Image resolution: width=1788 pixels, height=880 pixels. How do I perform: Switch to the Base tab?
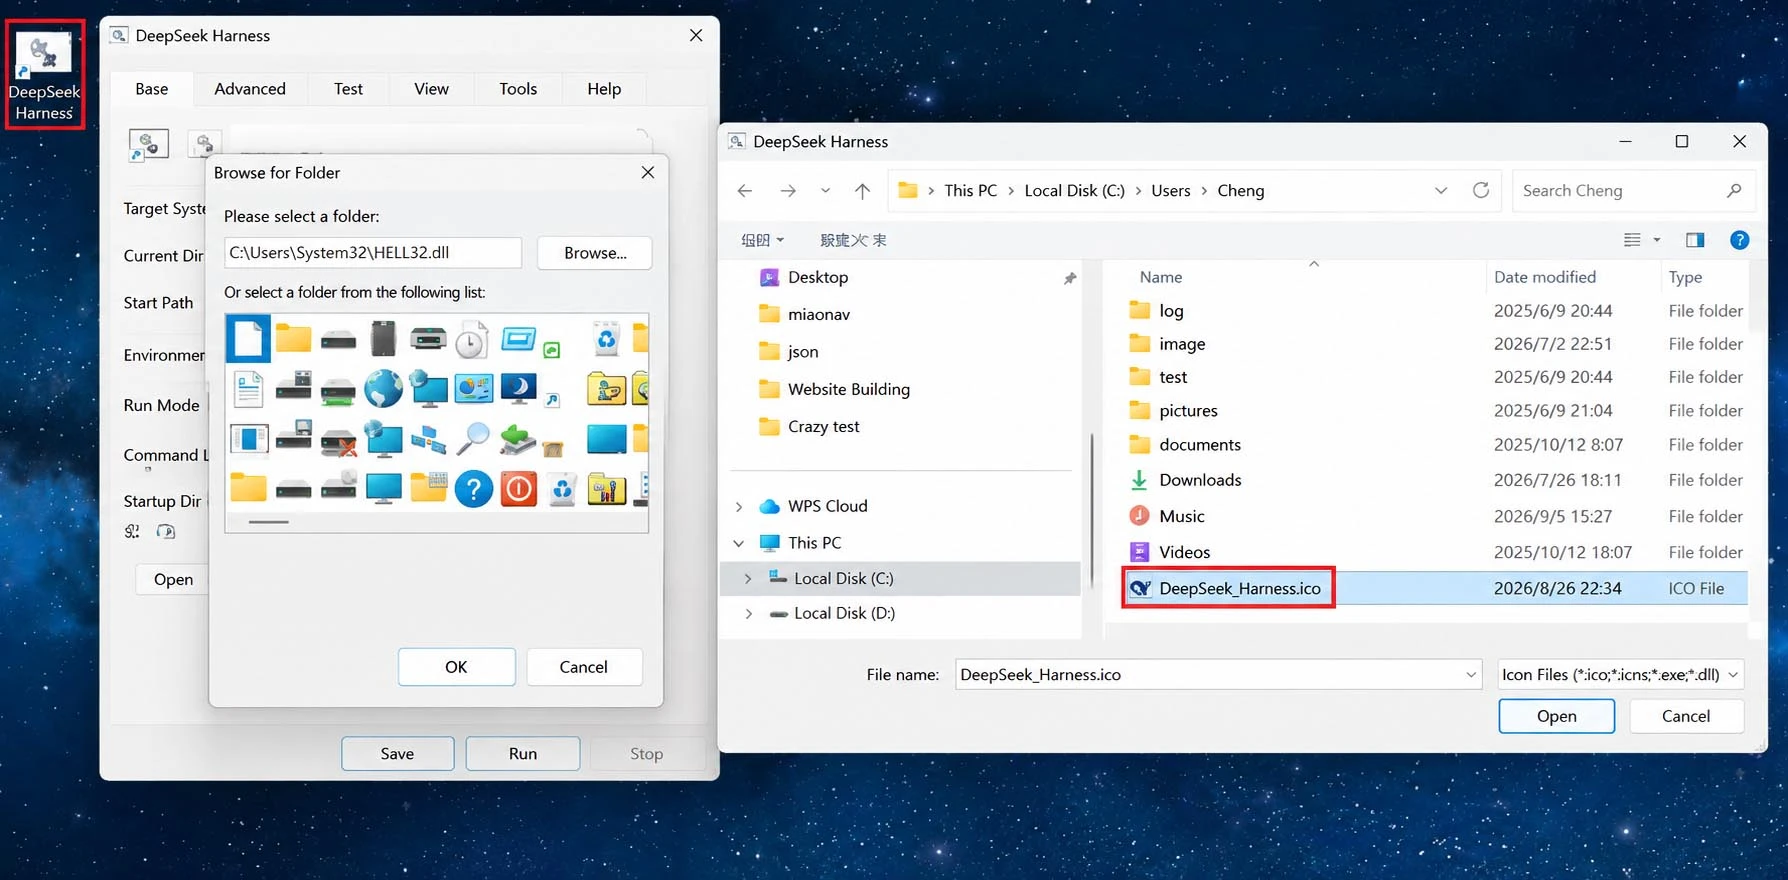tap(152, 89)
